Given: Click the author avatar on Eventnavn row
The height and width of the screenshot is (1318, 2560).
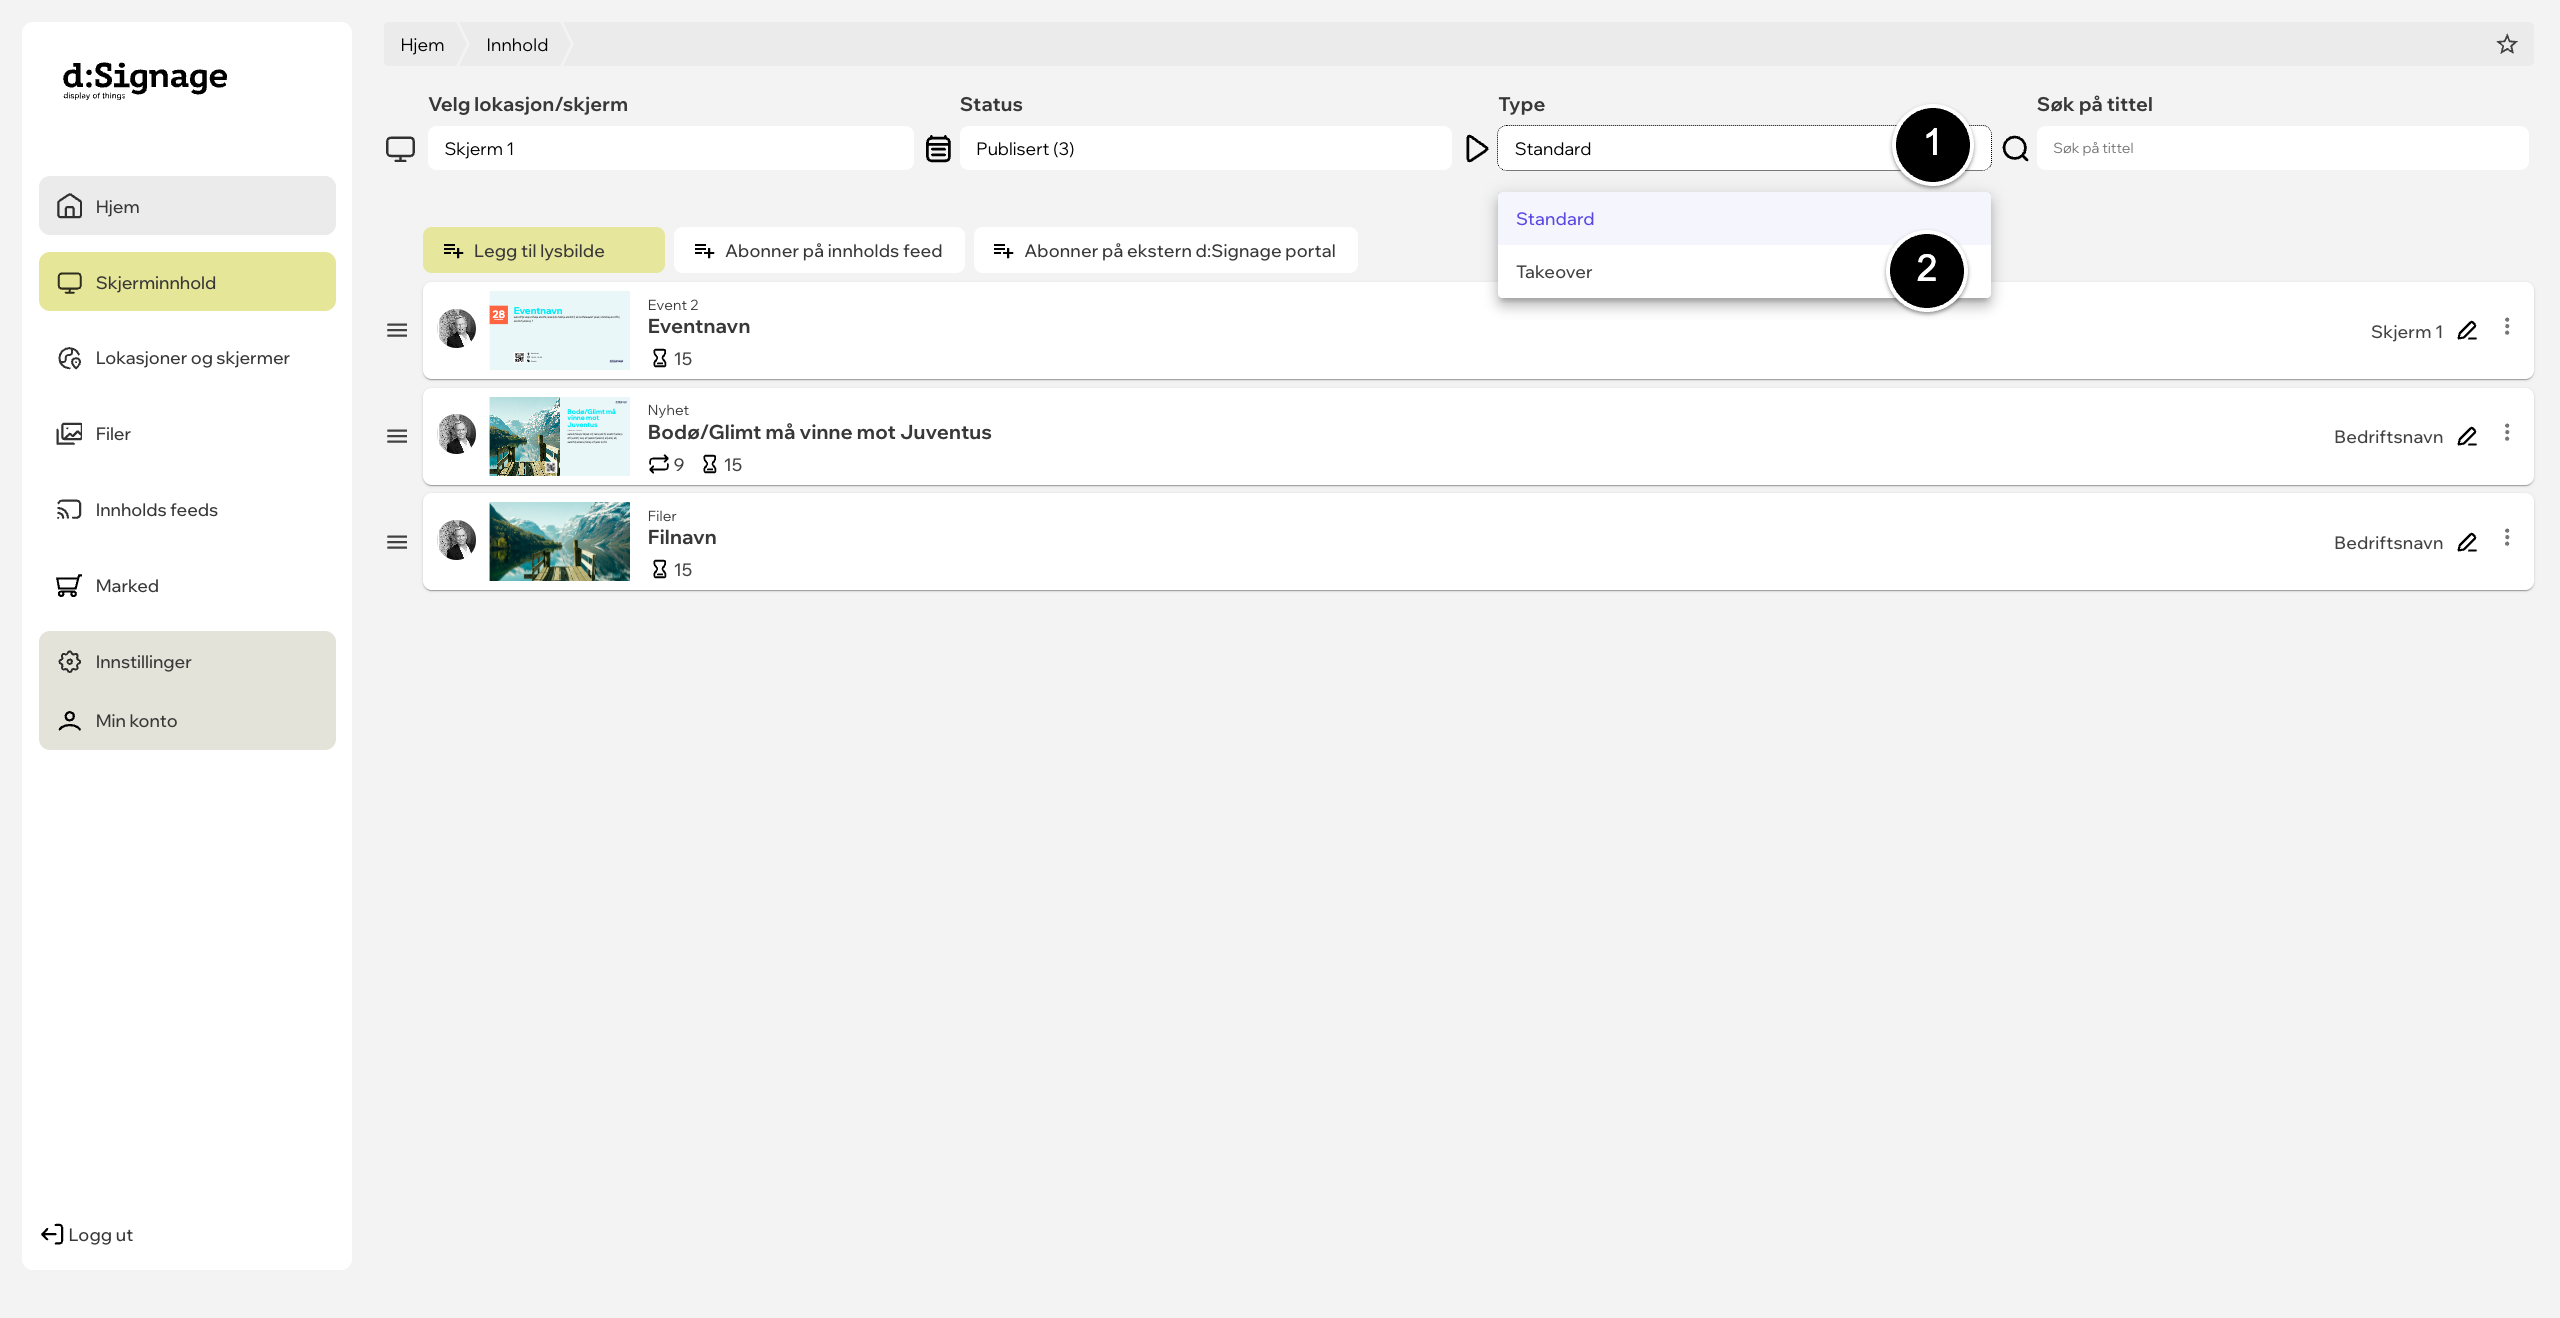Looking at the screenshot, I should pyautogui.click(x=457, y=329).
